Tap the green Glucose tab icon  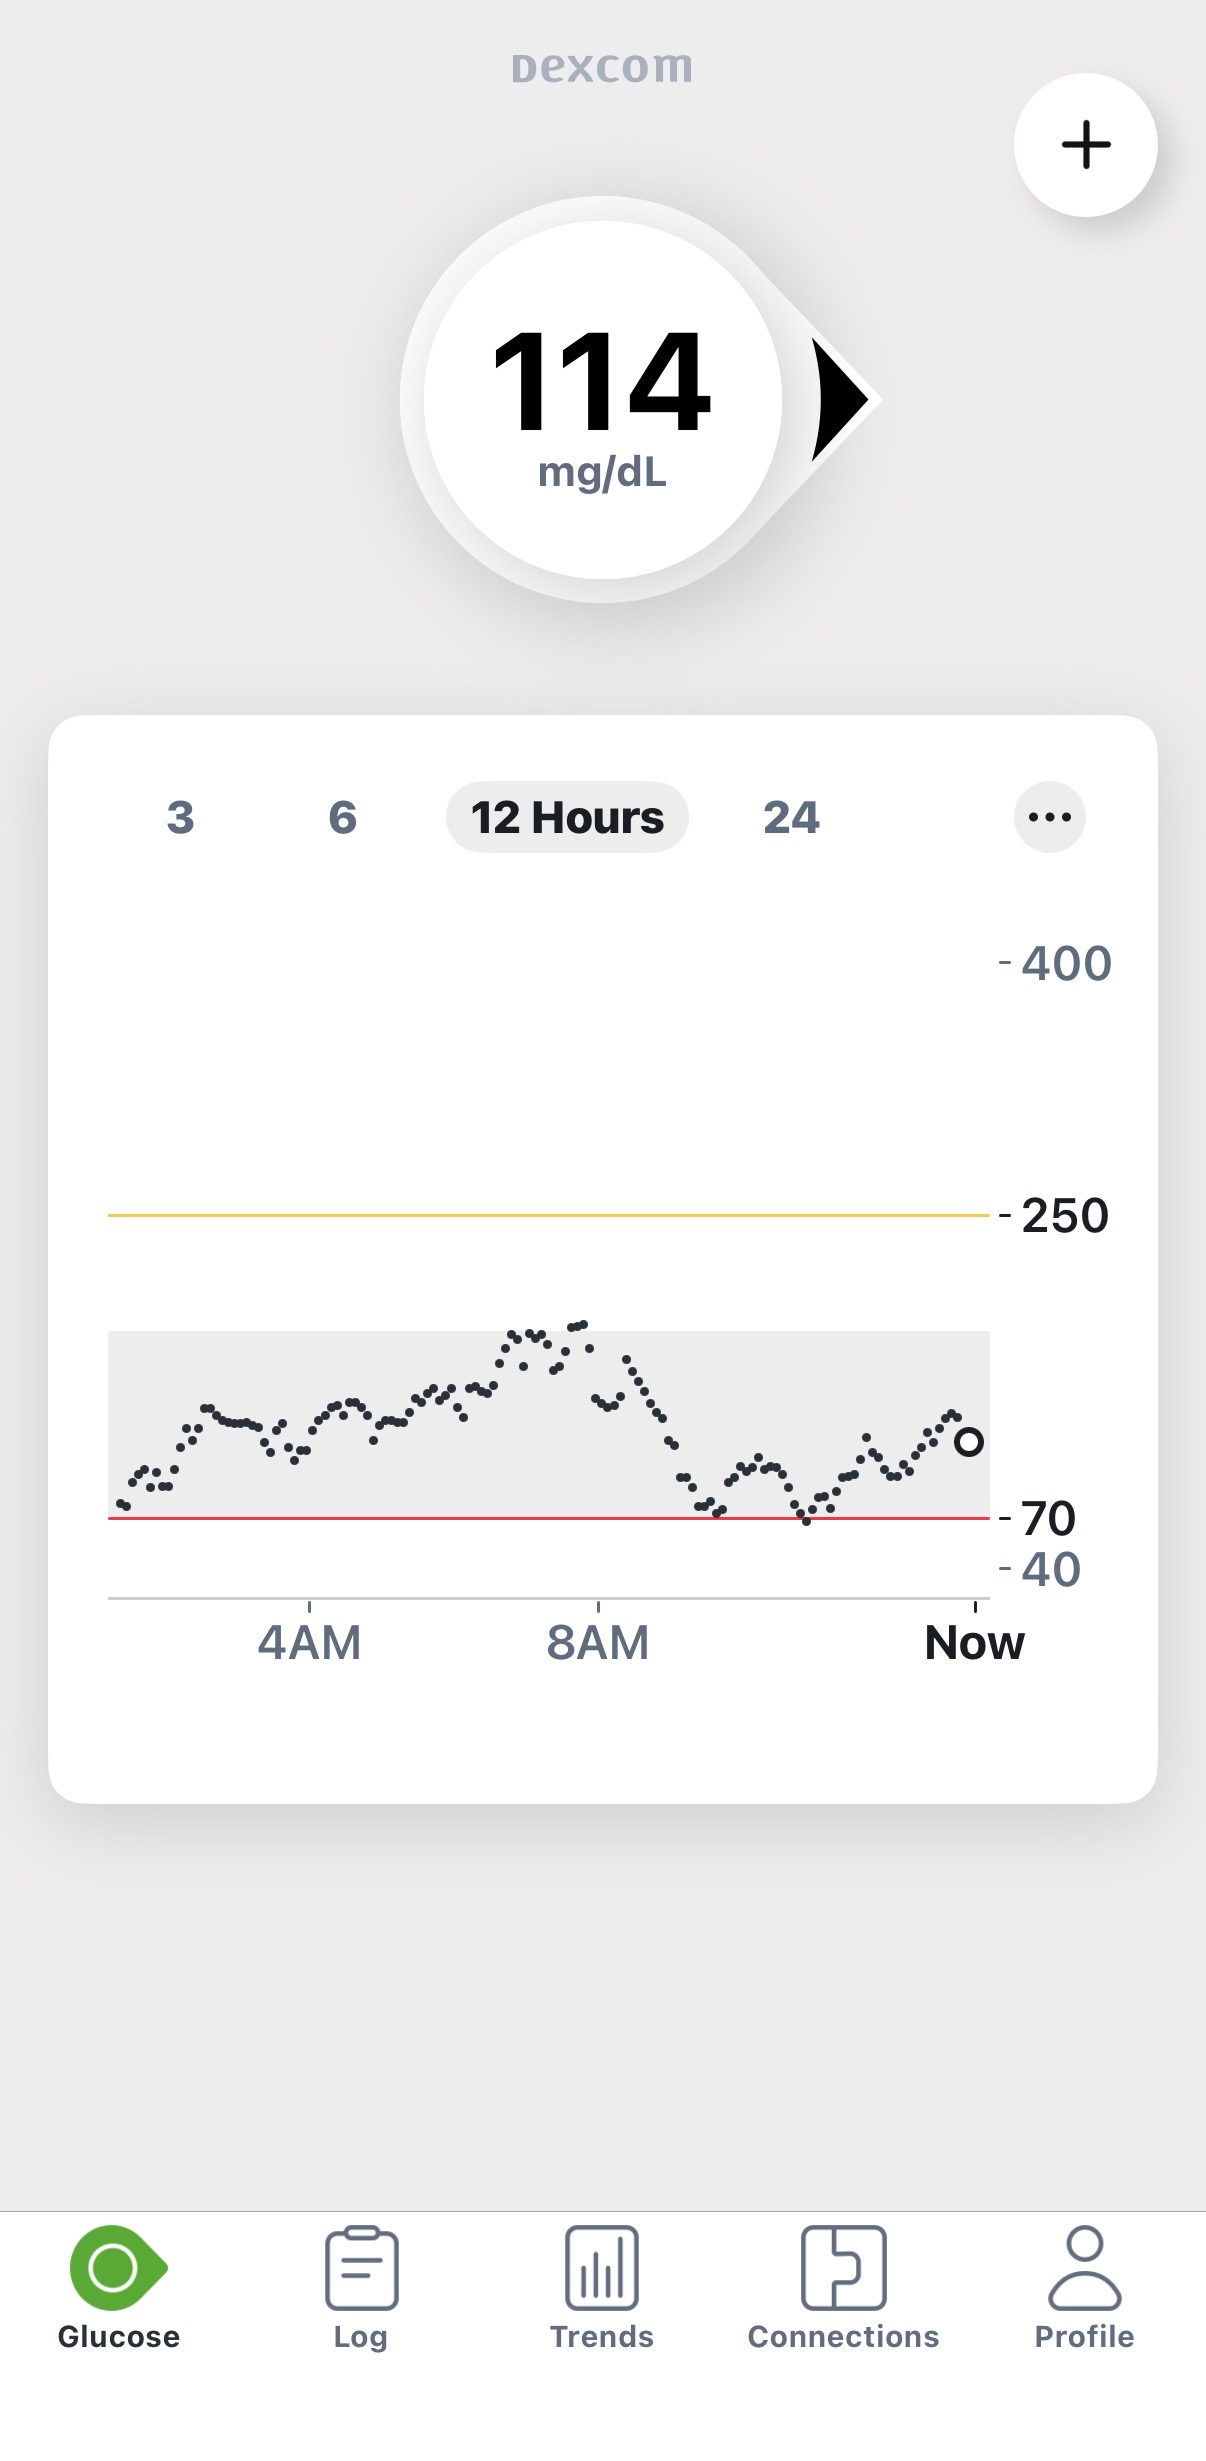[x=118, y=2267]
